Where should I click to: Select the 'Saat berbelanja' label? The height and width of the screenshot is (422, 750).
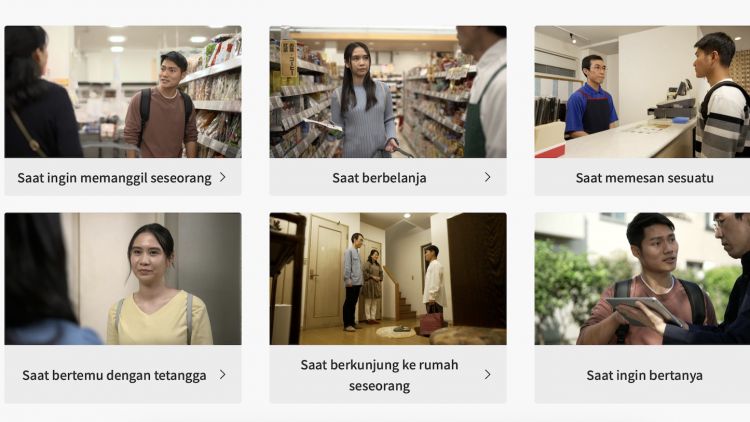tap(379, 178)
